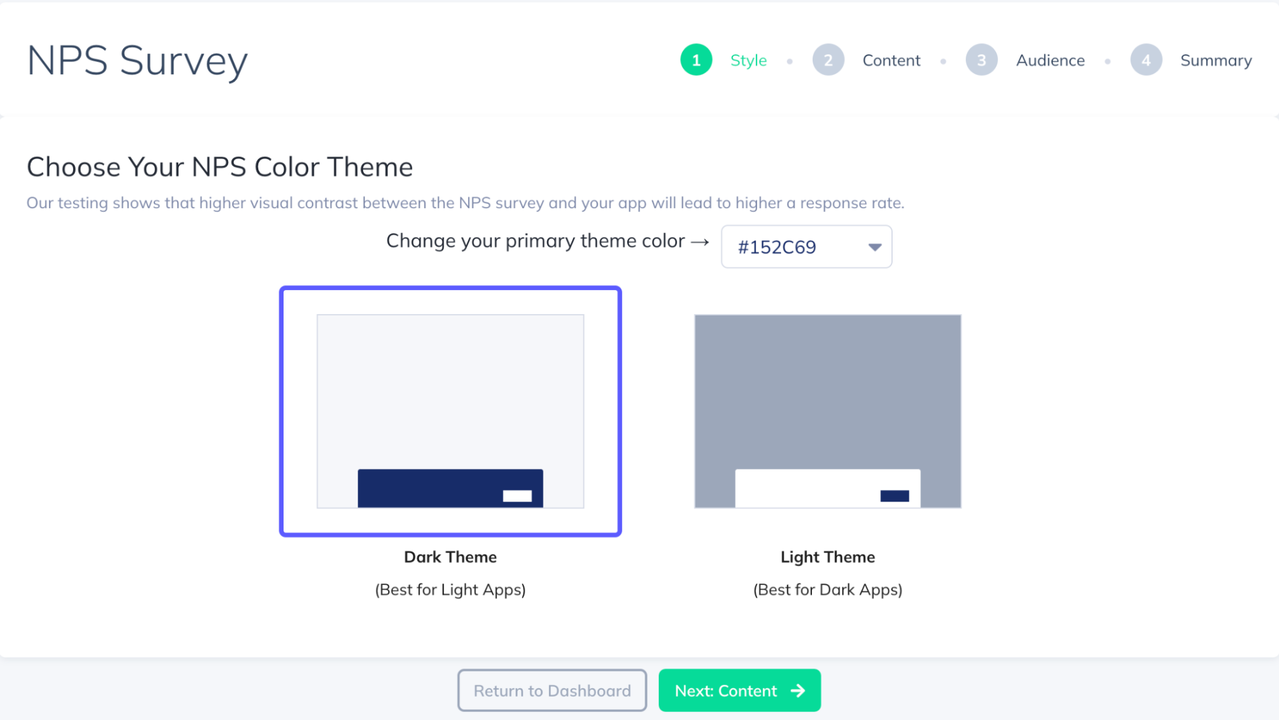The image size is (1279, 720).
Task: Click the arrow icon in Next: Content button
Action: point(797,691)
